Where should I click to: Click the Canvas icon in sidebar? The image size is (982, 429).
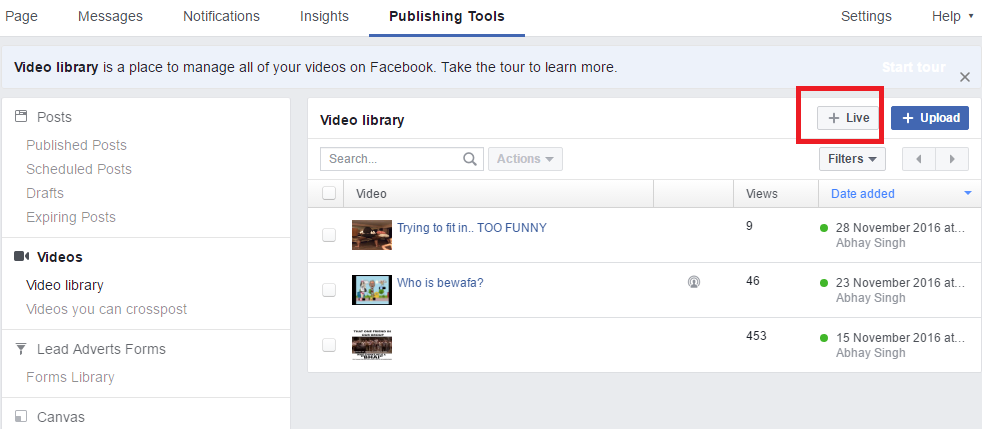pos(21,416)
